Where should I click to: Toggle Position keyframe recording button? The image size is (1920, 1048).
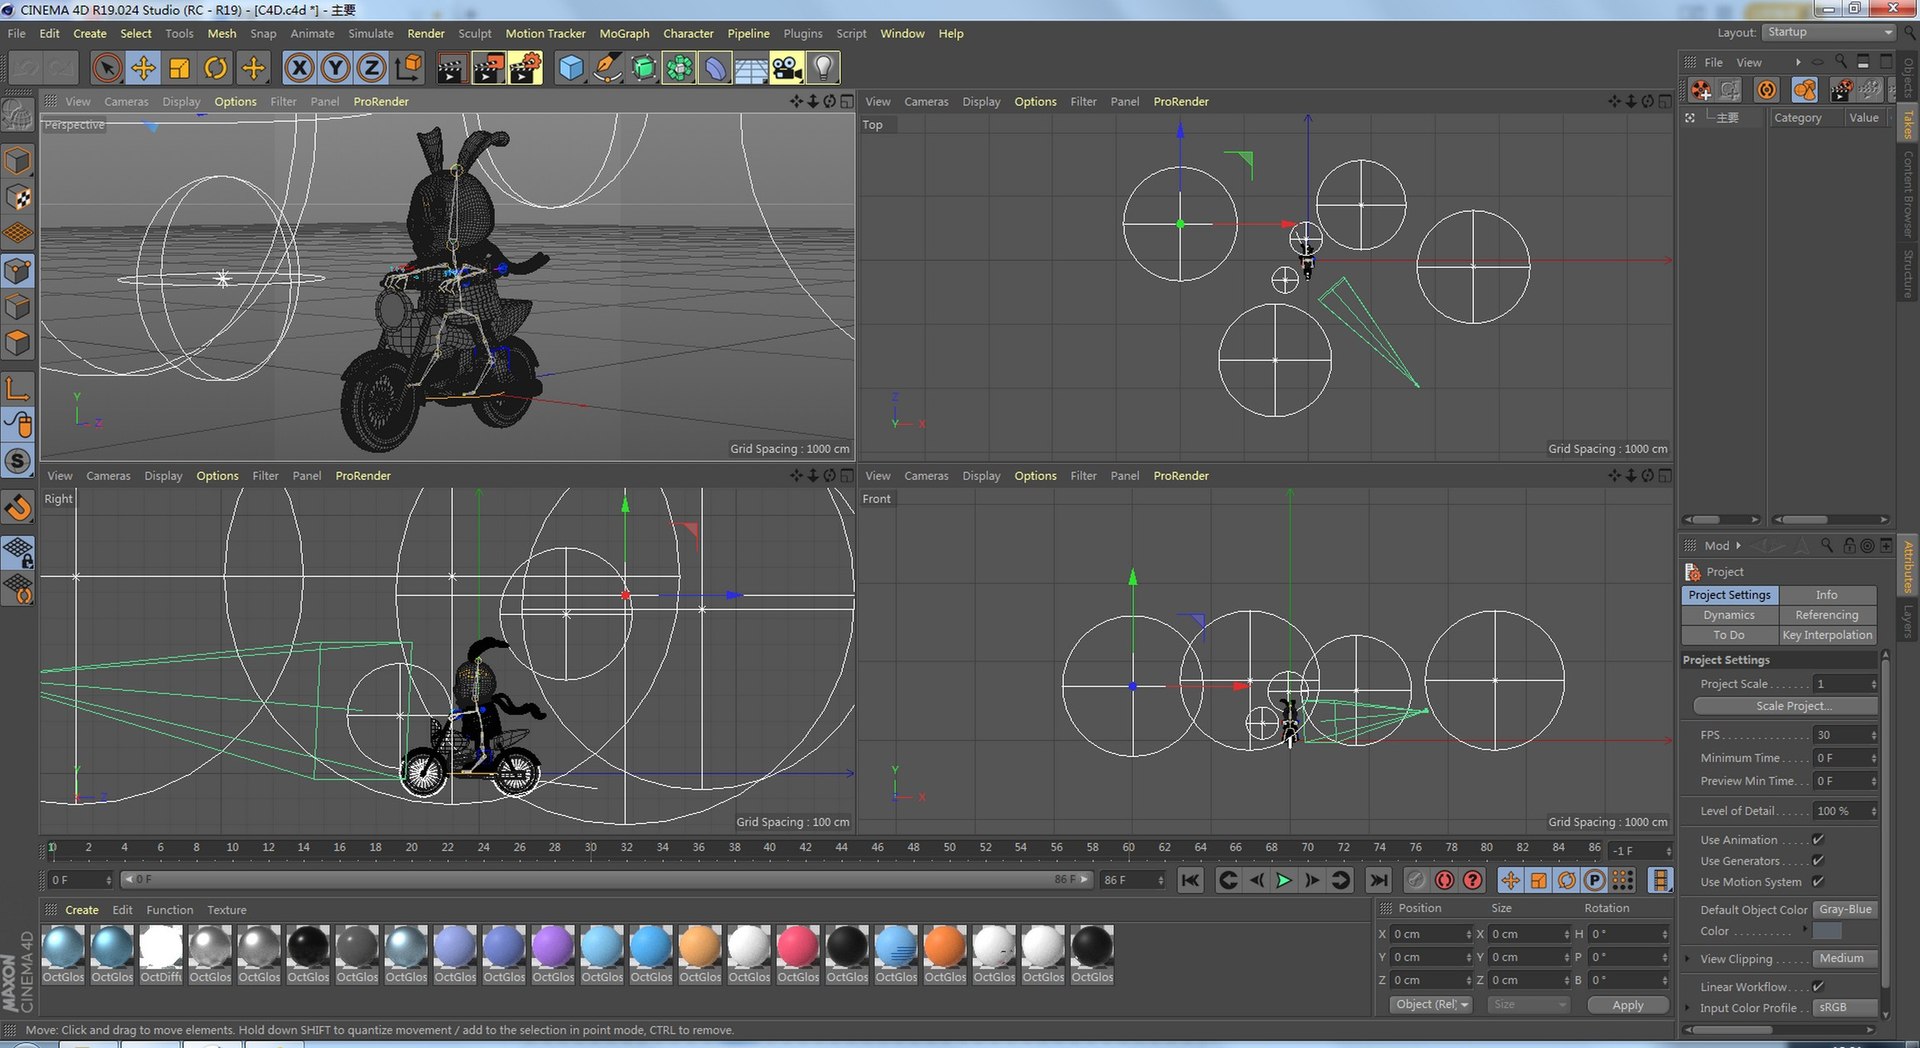tap(1510, 880)
